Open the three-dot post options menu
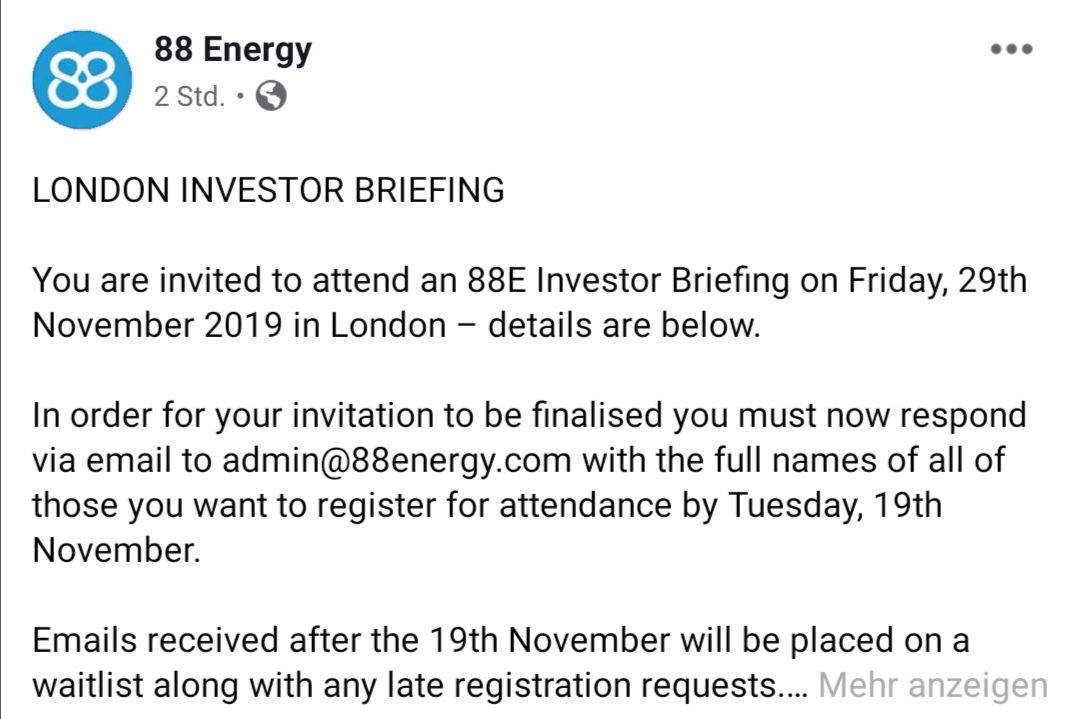 (x=1011, y=49)
